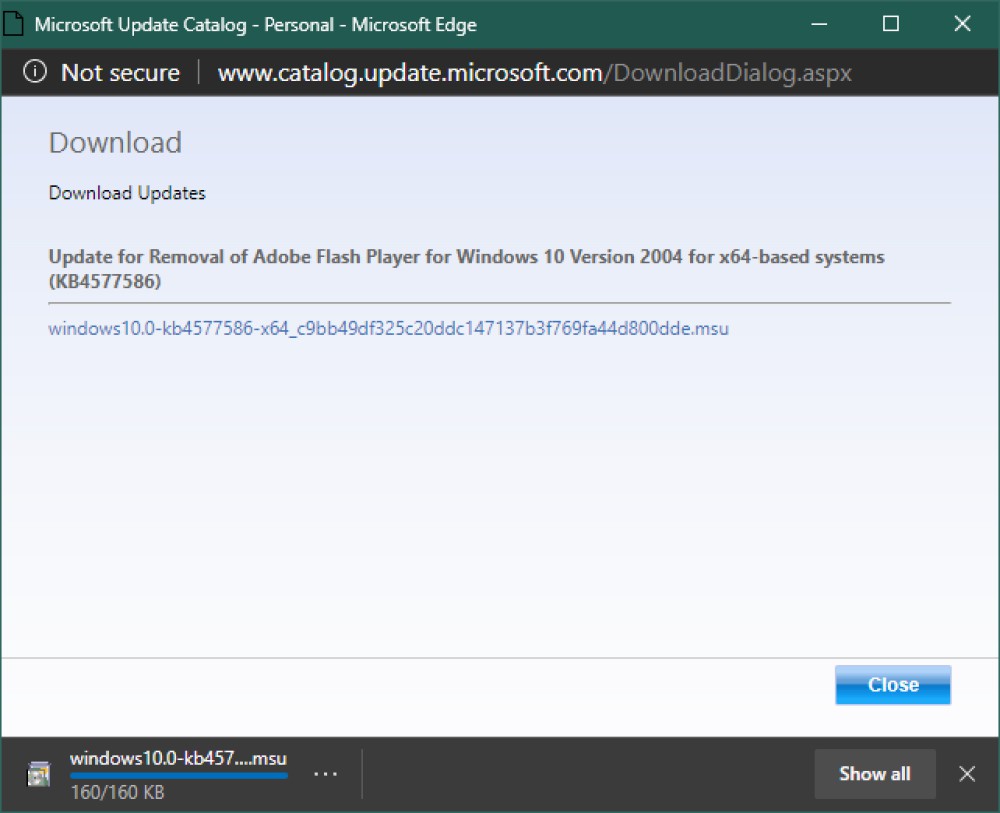Screen dimensions: 1000x813
Task: Download the windows10.0-kb4577586-x64 msu link
Action: point(388,328)
